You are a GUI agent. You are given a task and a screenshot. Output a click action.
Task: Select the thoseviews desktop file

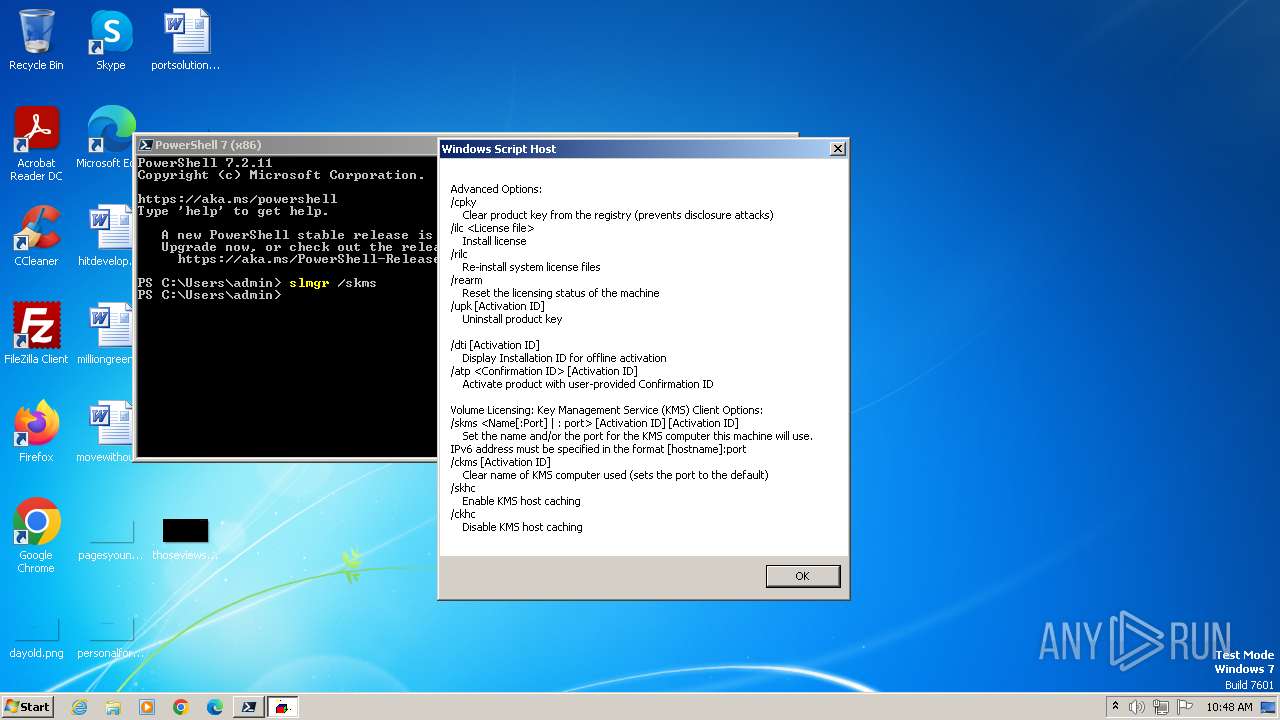coord(185,537)
